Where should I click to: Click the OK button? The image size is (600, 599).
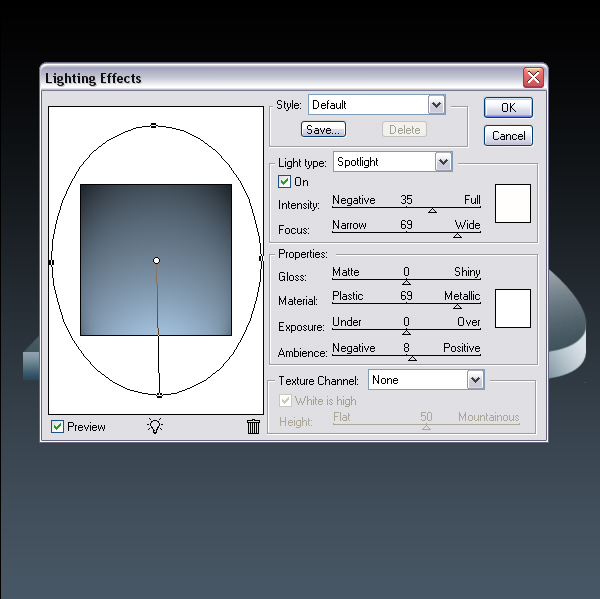[508, 108]
